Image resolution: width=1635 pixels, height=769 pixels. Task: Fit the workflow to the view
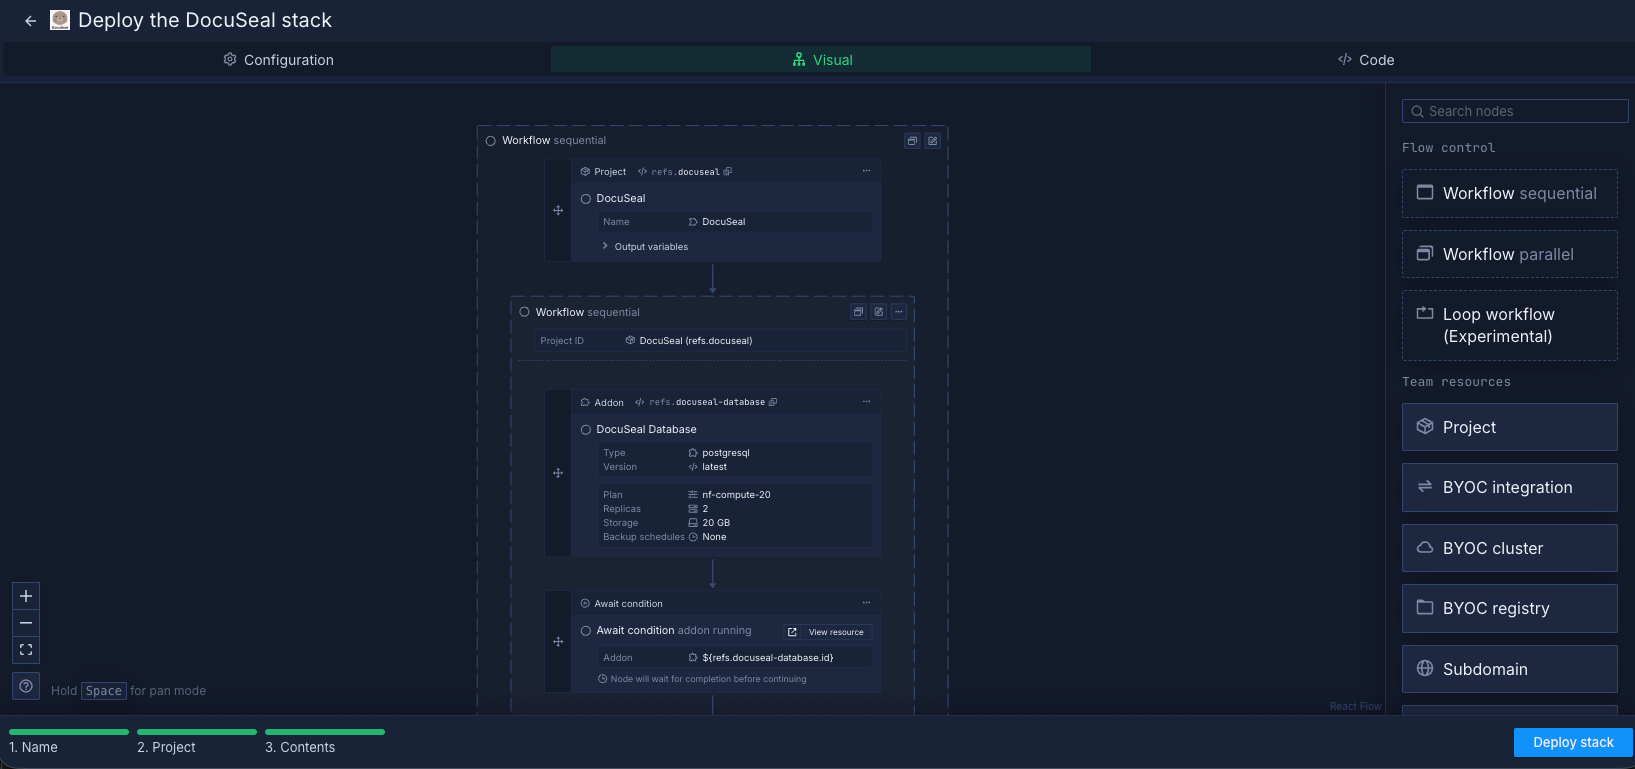(26, 650)
